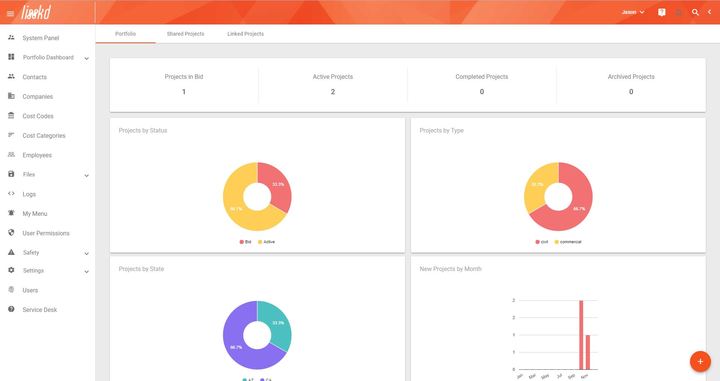The width and height of the screenshot is (720, 381).
Task: Click the search magnifier icon
Action: (x=695, y=12)
